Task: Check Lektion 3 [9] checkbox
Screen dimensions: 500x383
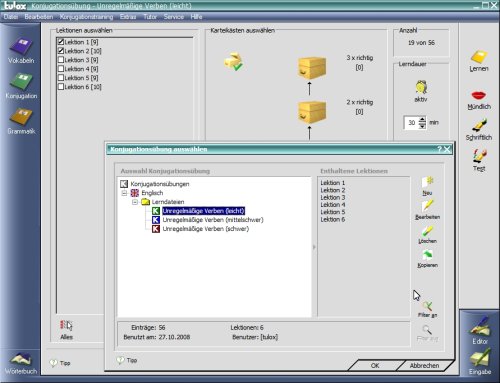Action: click(61, 60)
